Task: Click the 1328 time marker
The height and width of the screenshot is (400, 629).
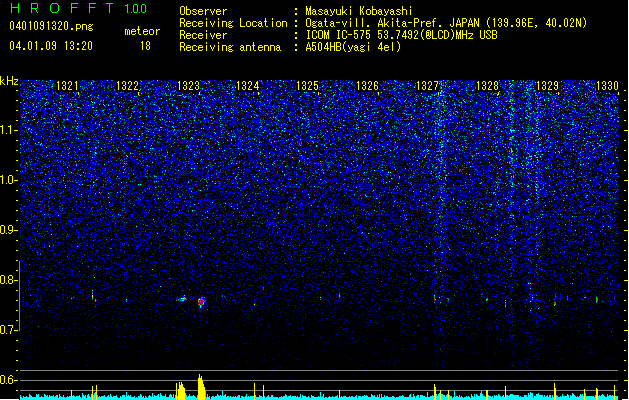Action: (x=487, y=86)
